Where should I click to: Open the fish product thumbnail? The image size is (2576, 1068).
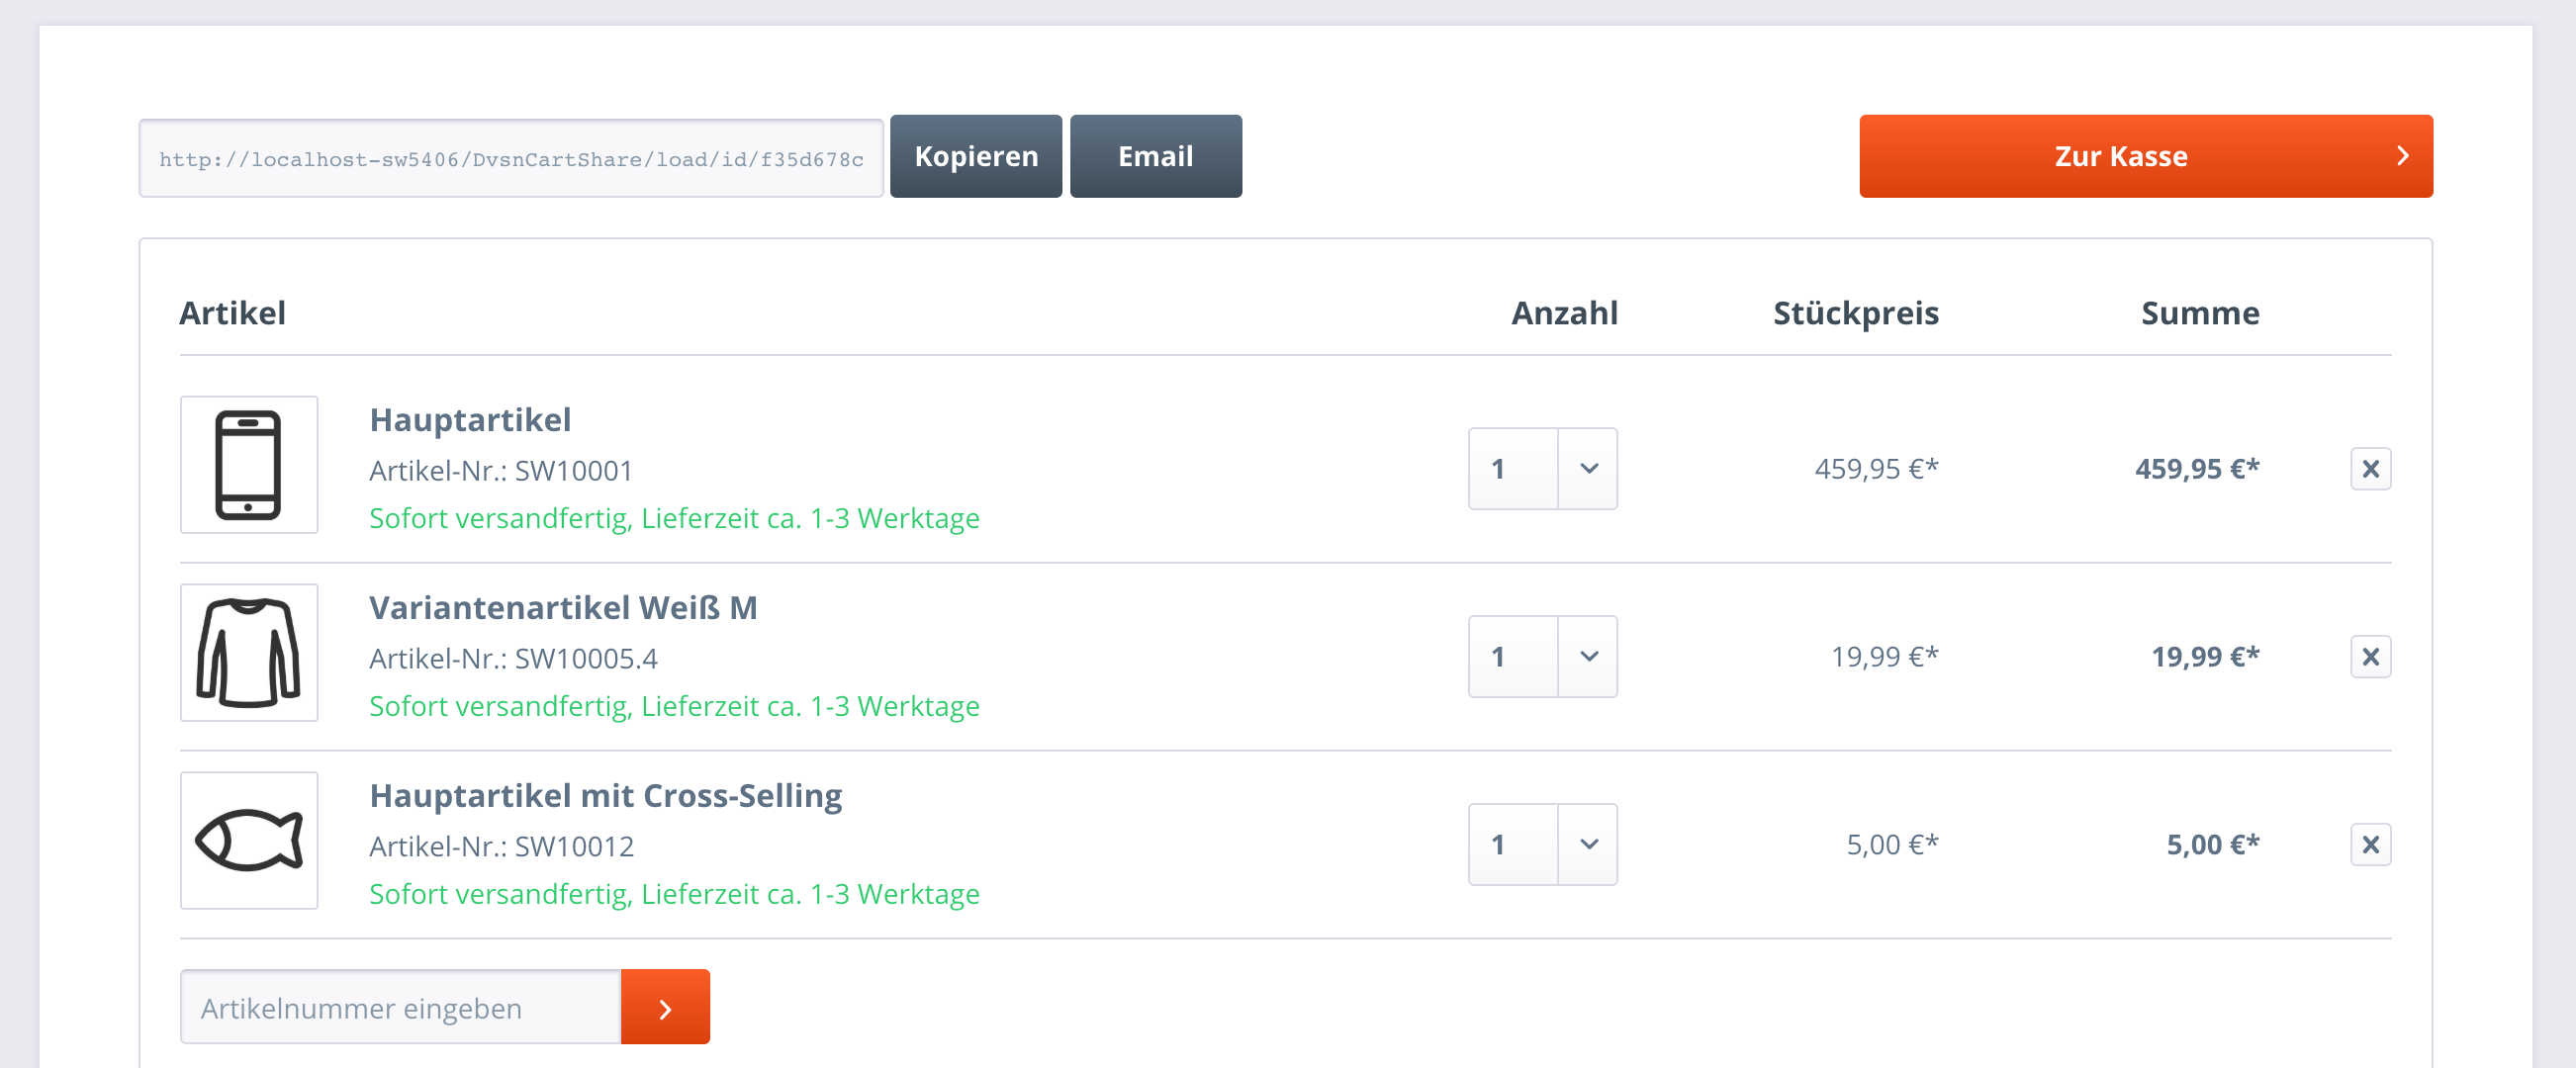coord(249,841)
